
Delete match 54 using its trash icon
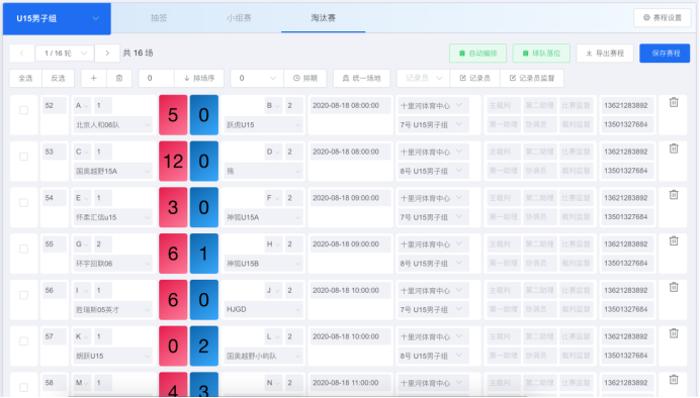pyautogui.click(x=674, y=195)
